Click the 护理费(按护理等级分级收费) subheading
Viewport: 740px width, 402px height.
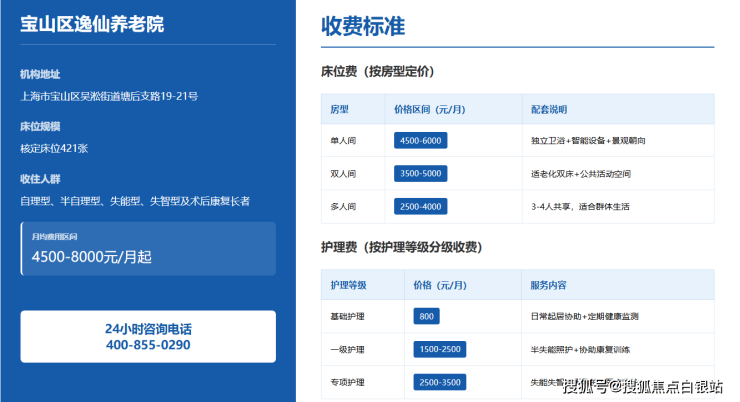pyautogui.click(x=401, y=247)
